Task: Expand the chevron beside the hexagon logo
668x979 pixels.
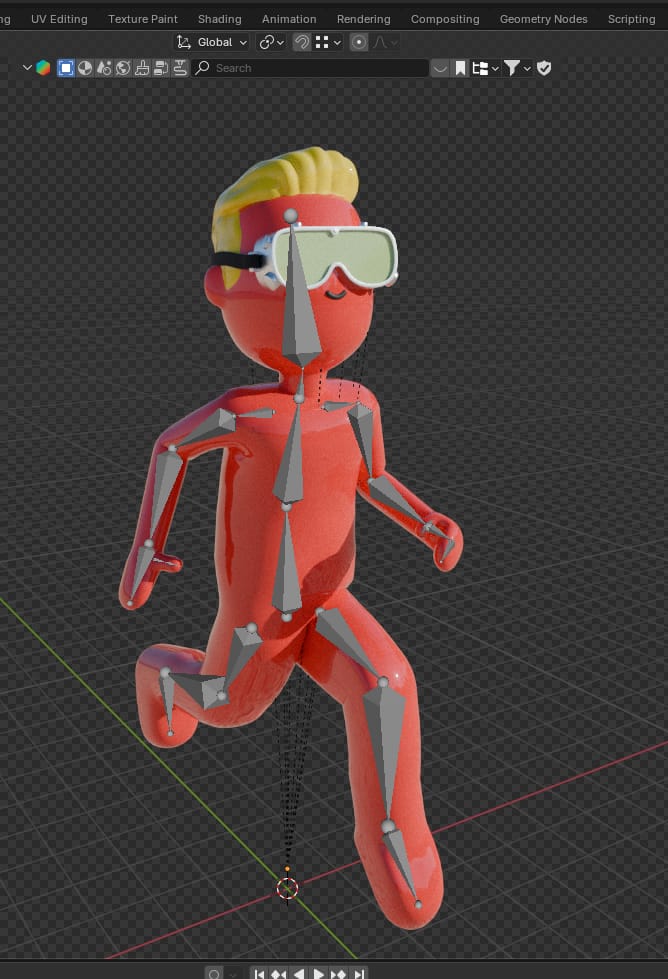Action: [x=27, y=67]
